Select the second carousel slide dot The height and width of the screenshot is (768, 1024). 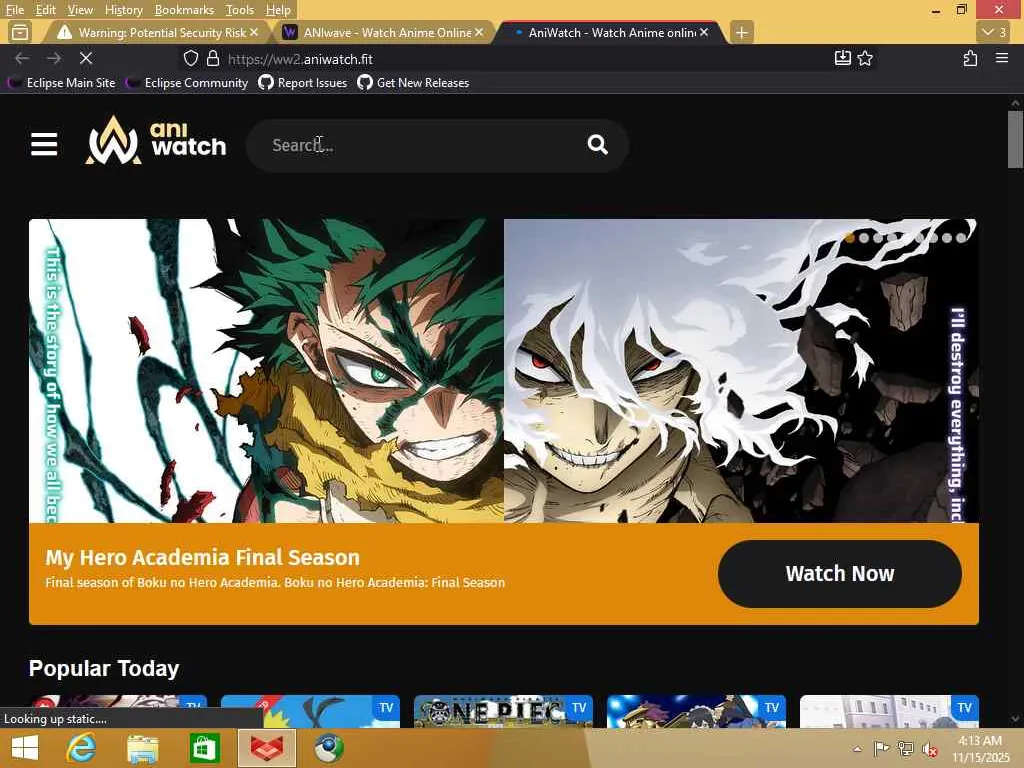click(863, 238)
